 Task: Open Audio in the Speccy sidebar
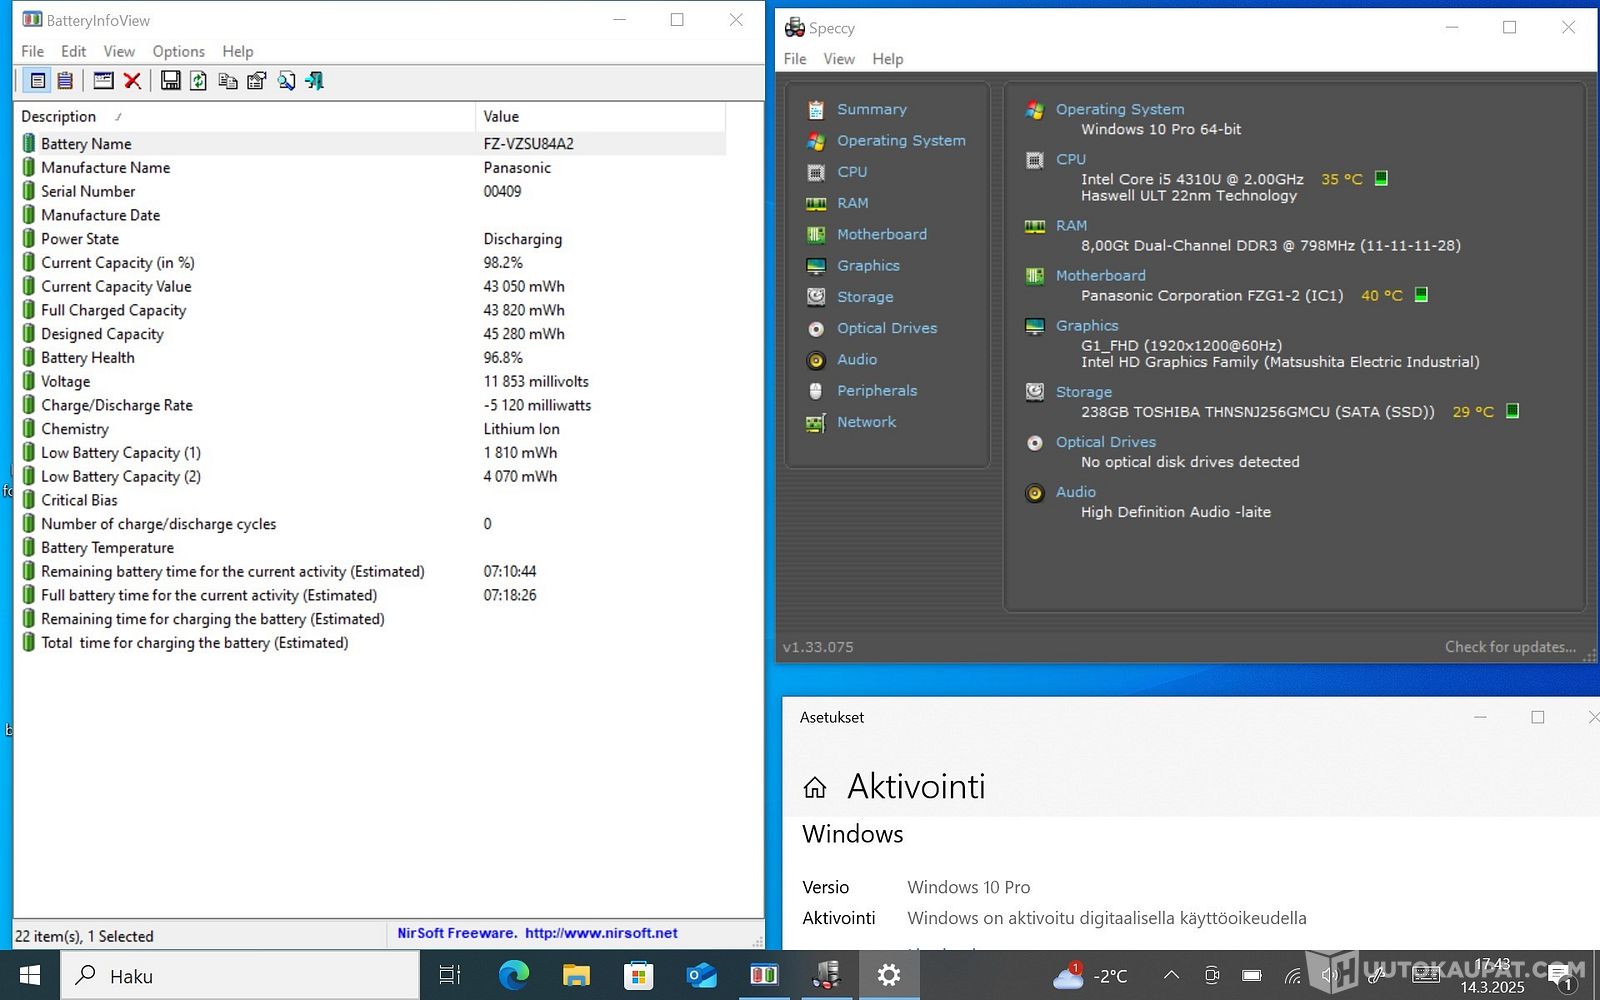[x=857, y=359]
